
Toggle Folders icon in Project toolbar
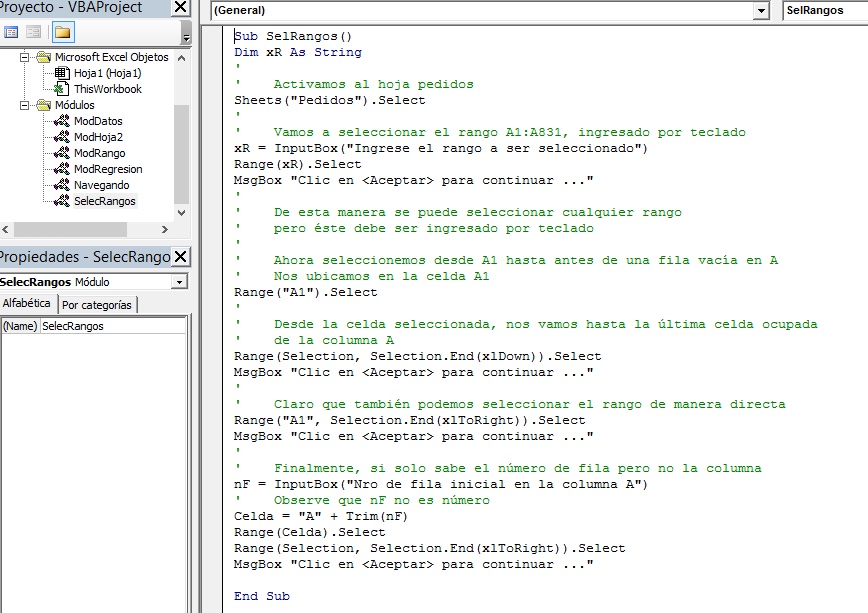(x=63, y=33)
